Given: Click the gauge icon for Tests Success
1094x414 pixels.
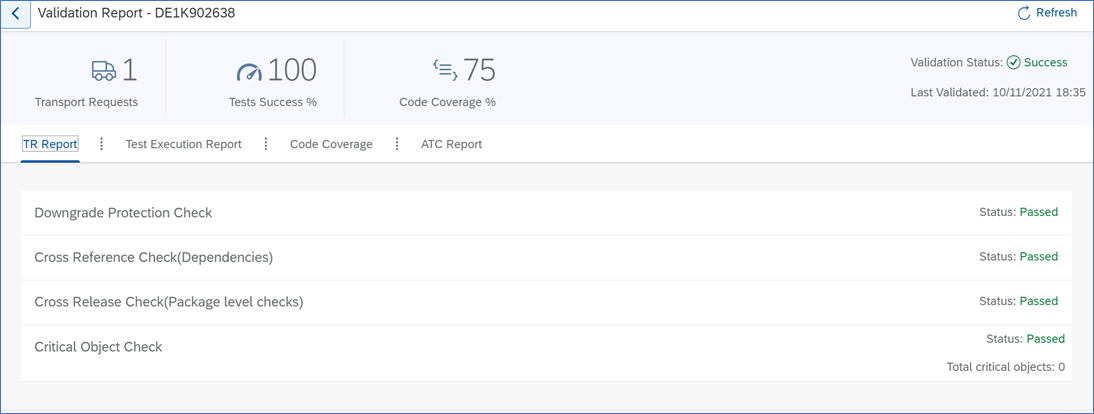Looking at the screenshot, I should tap(248, 71).
